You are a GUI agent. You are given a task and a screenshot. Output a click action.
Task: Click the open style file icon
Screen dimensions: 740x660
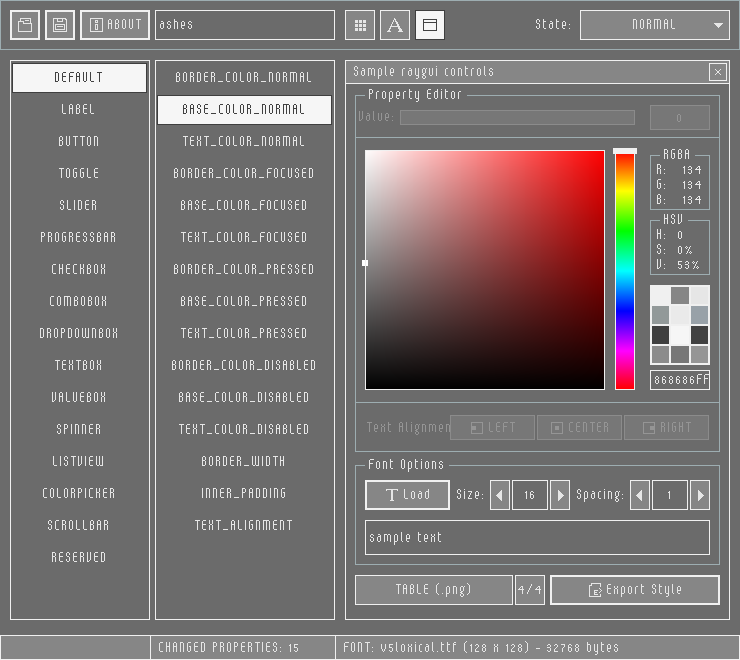(x=25, y=25)
